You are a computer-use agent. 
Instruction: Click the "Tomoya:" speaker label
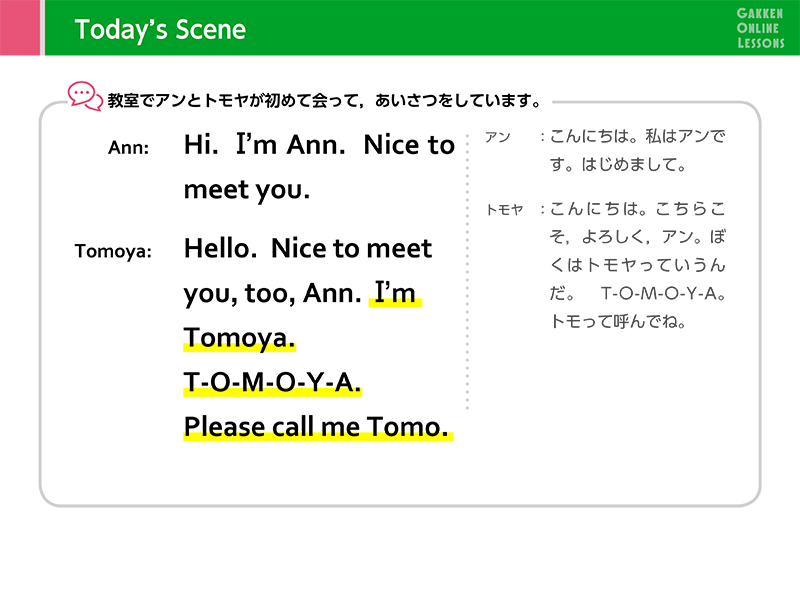(x=113, y=251)
